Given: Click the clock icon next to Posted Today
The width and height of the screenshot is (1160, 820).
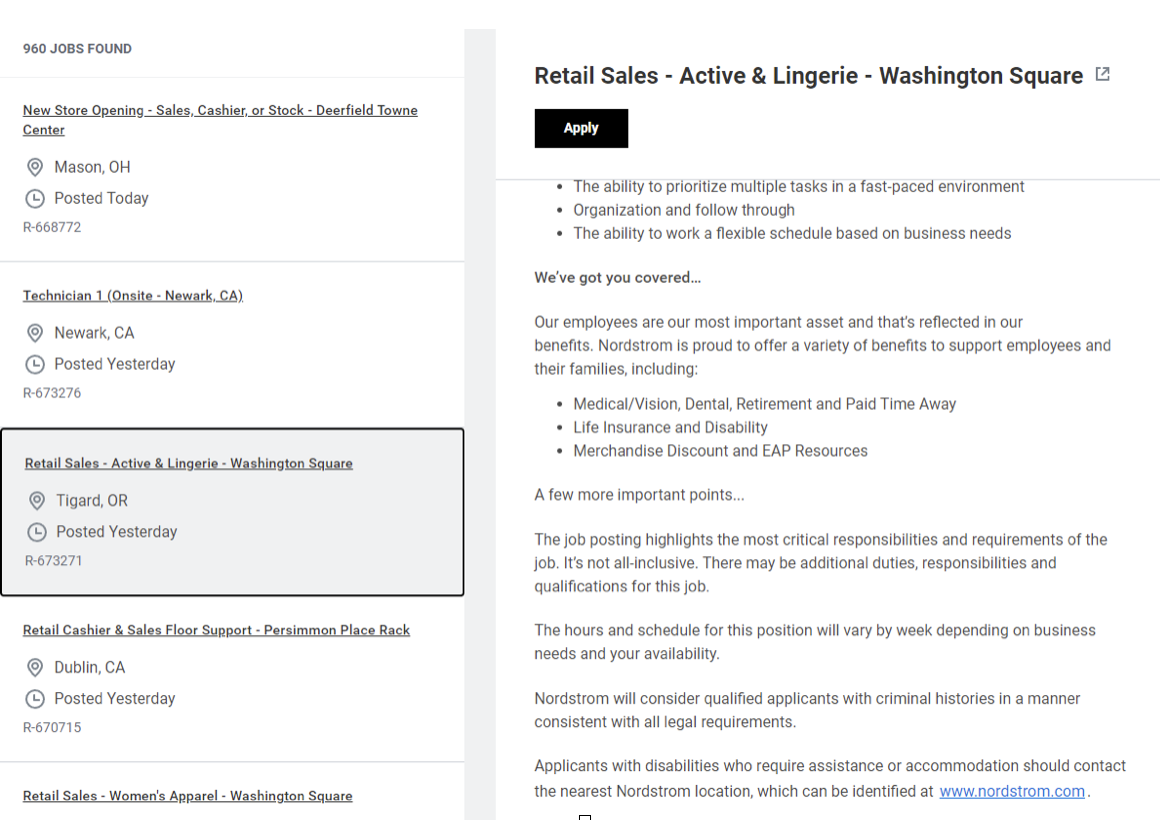Looking at the screenshot, I should pos(36,198).
